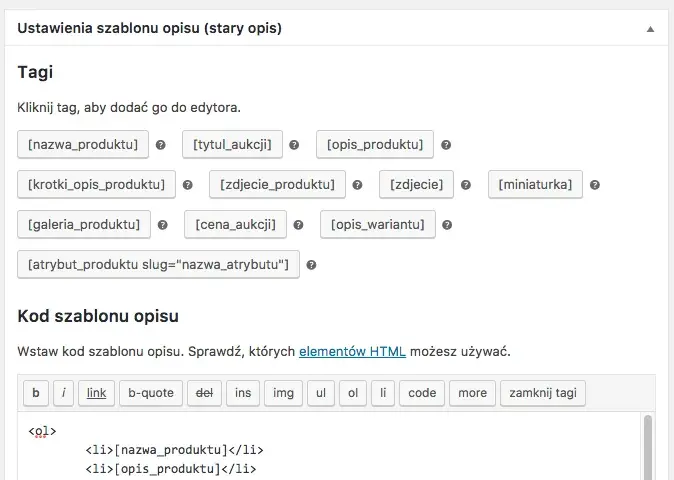Click help icon beside [galeria_produktu] tag
674x480 pixels.
point(162,225)
